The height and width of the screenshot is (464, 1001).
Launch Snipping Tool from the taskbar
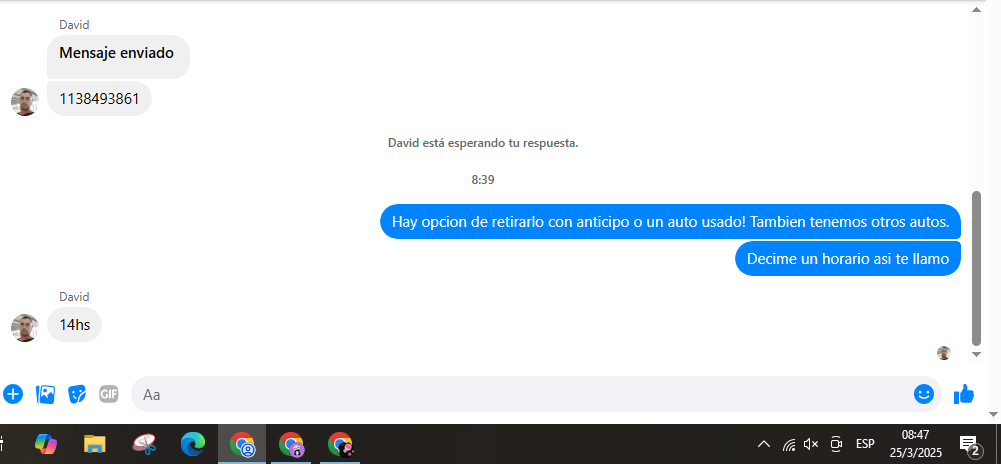click(x=144, y=444)
